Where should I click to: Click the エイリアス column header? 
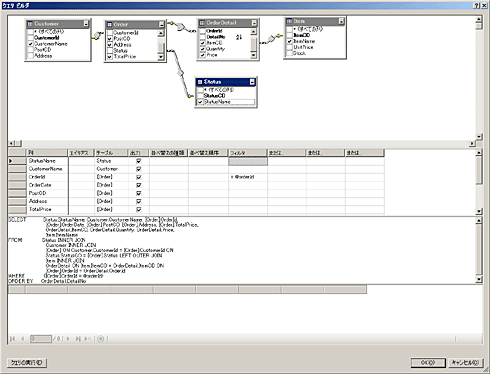[81, 153]
